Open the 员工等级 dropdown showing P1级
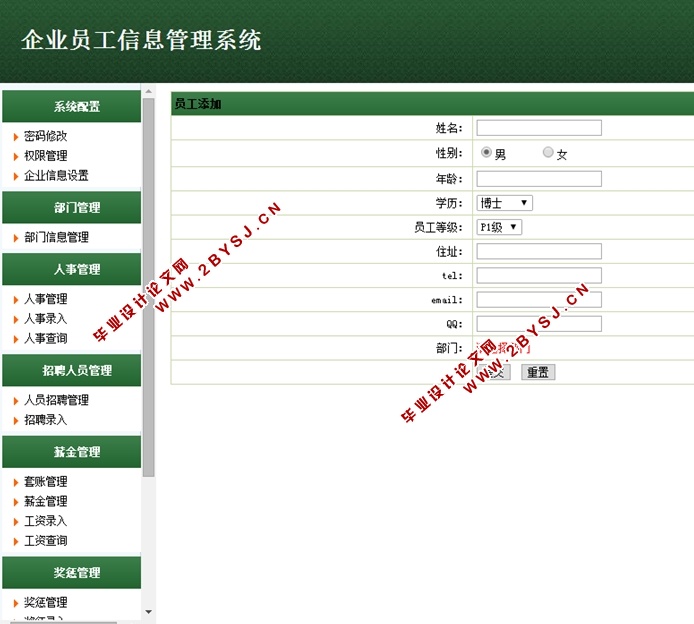This screenshot has height=624, width=694. 499,227
